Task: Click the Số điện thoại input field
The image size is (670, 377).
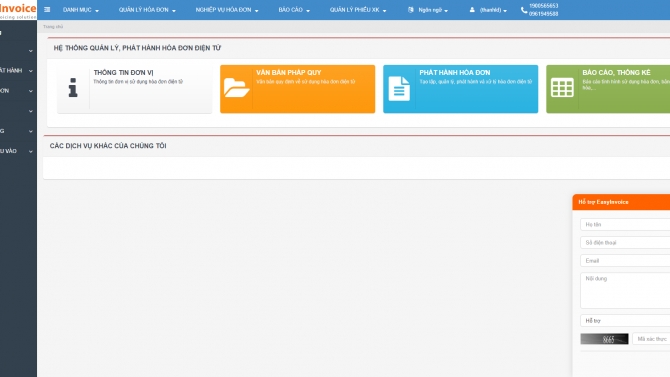Action: tap(625, 242)
